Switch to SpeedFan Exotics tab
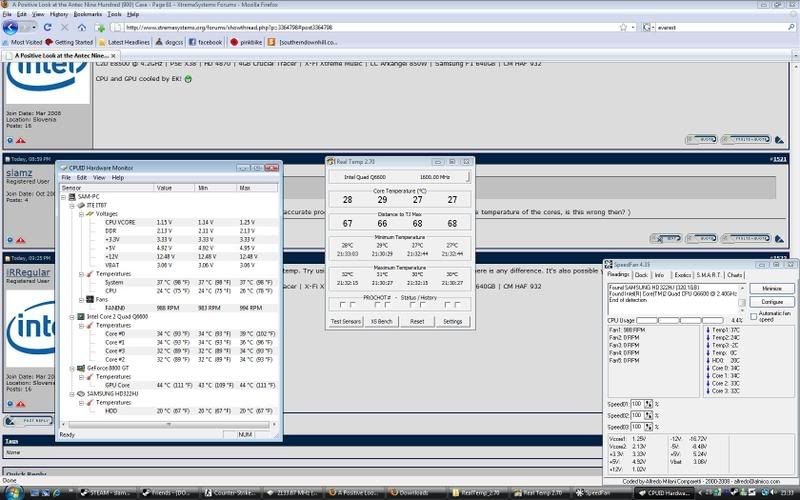The width and height of the screenshot is (800, 500). [683, 275]
